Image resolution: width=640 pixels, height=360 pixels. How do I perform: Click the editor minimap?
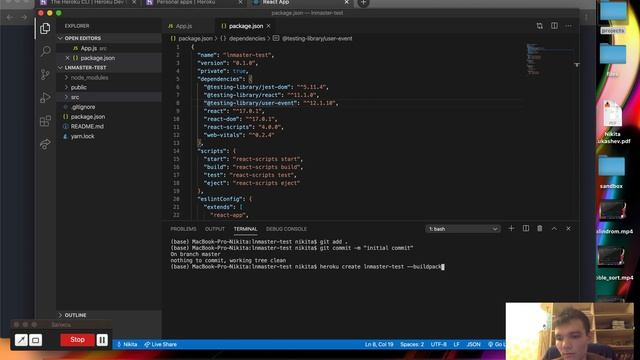click(549, 59)
